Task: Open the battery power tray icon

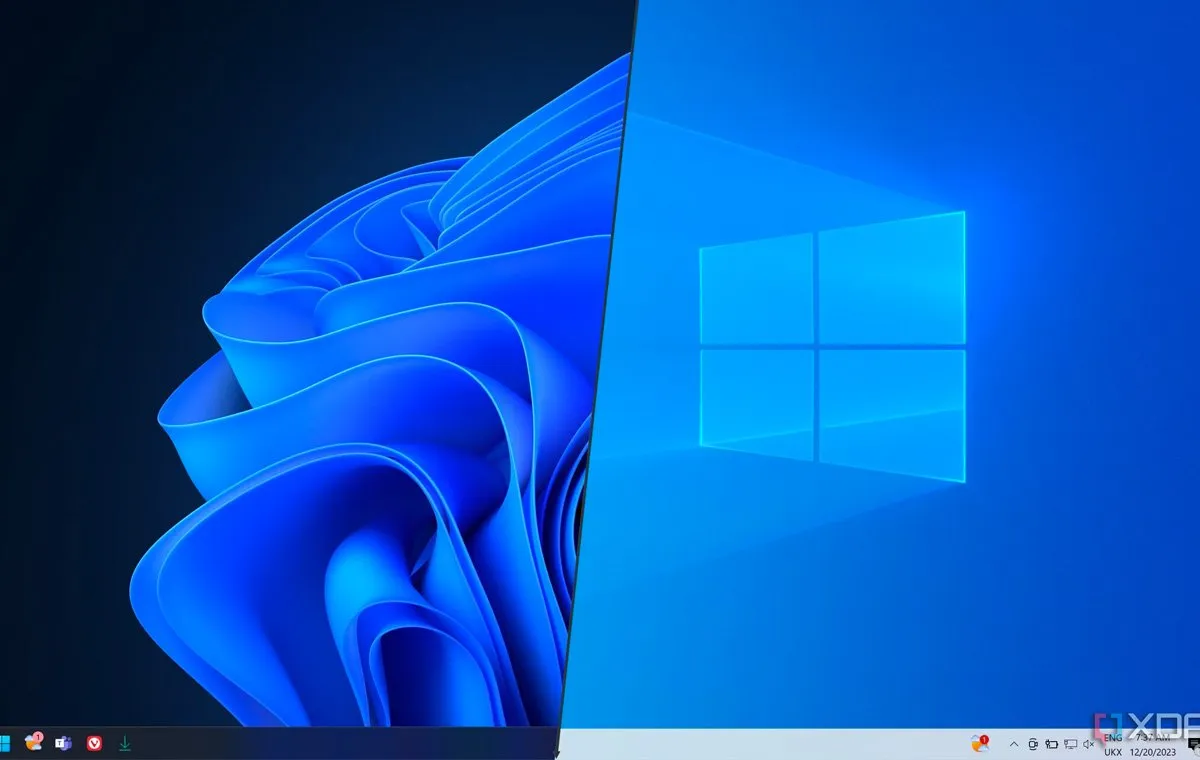Action: point(1051,744)
